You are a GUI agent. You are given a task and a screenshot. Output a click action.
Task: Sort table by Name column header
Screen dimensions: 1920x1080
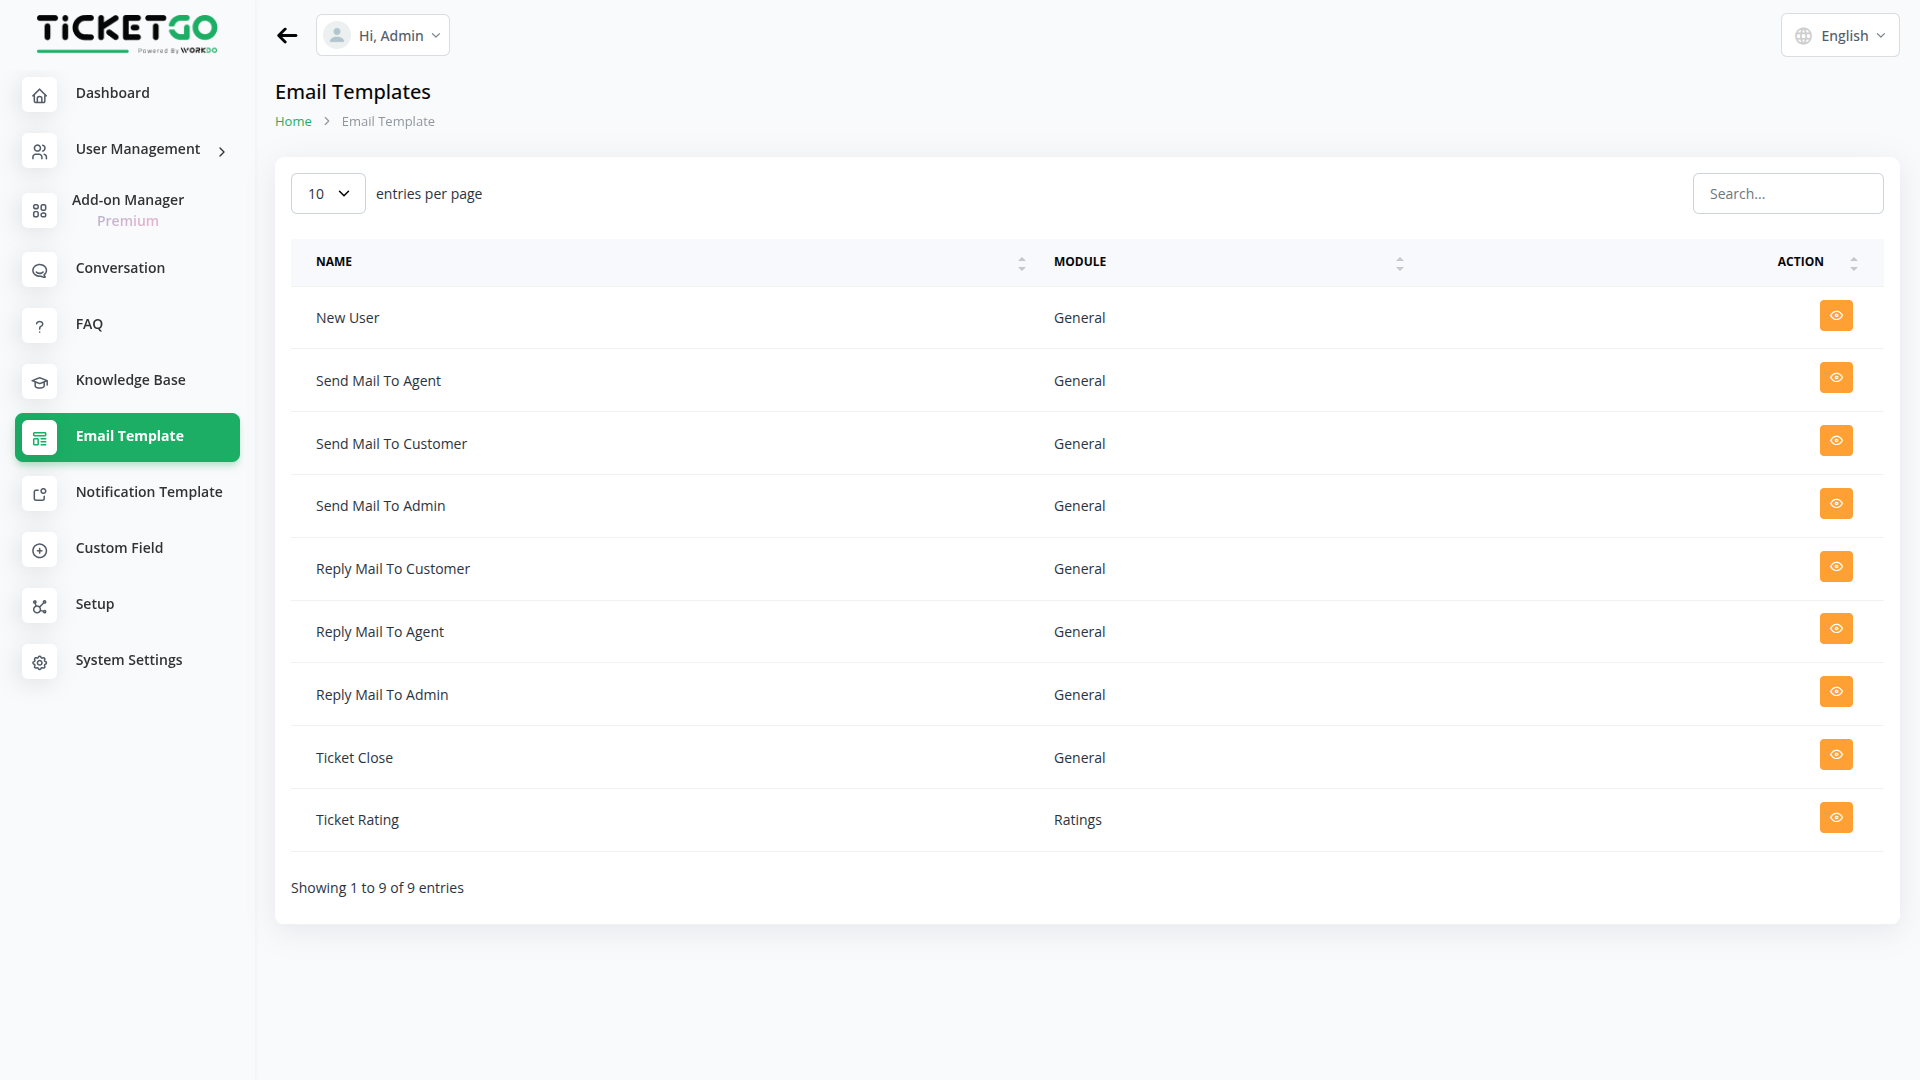coord(334,262)
